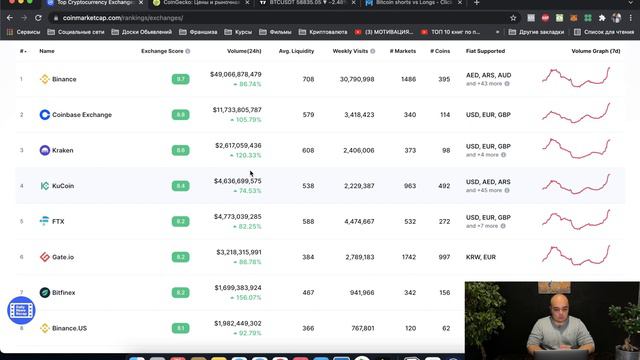Click the red AdBlock extension icon

(545, 18)
